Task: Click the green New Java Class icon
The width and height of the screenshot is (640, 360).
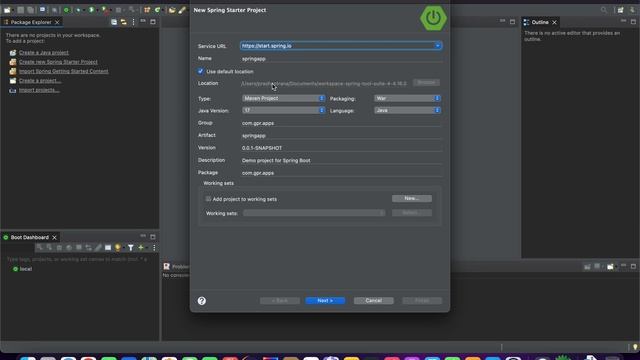Action: 157,10
